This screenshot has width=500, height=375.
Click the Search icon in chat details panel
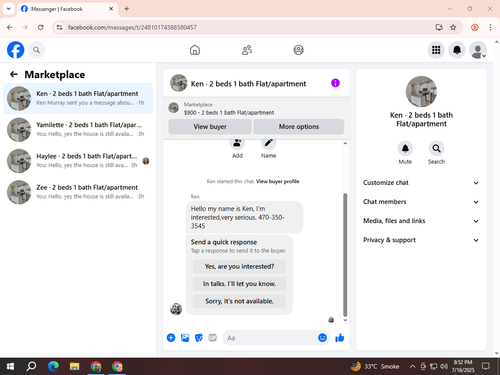436,148
